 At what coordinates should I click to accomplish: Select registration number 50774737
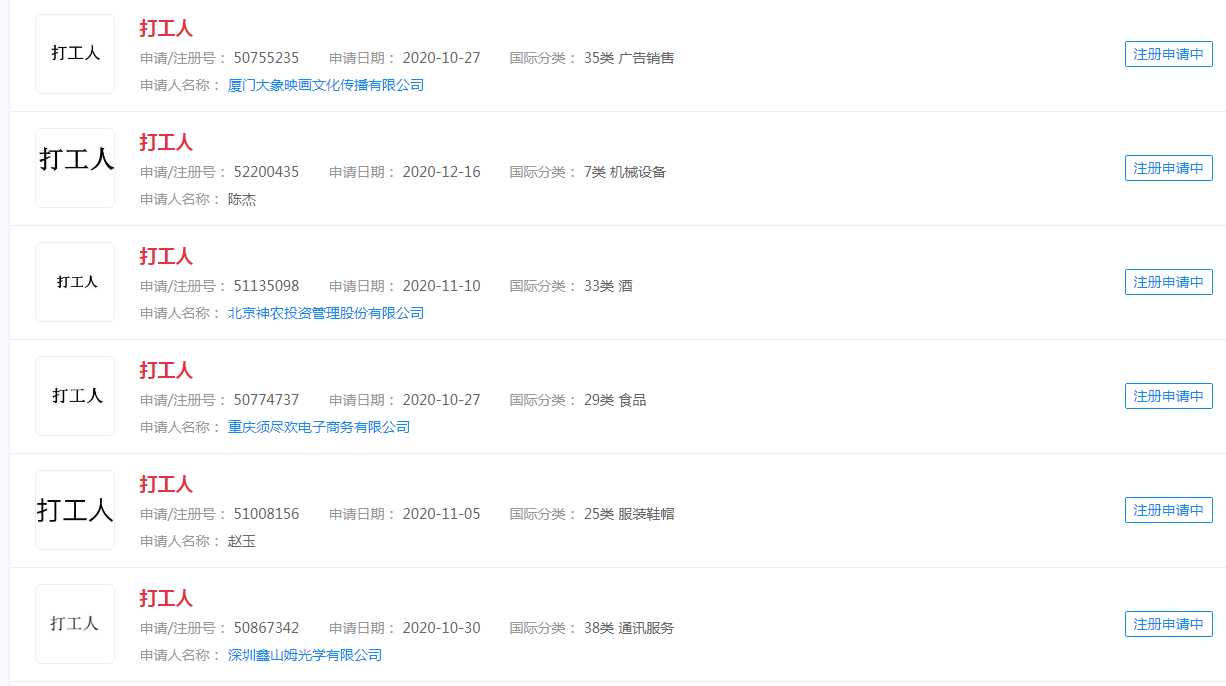[266, 400]
